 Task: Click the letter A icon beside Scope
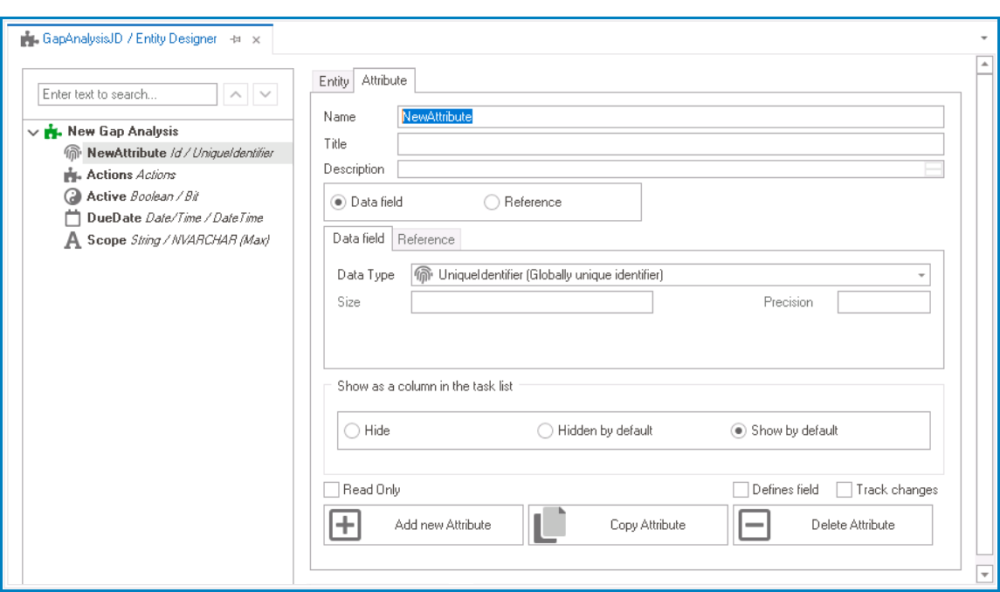click(x=72, y=241)
